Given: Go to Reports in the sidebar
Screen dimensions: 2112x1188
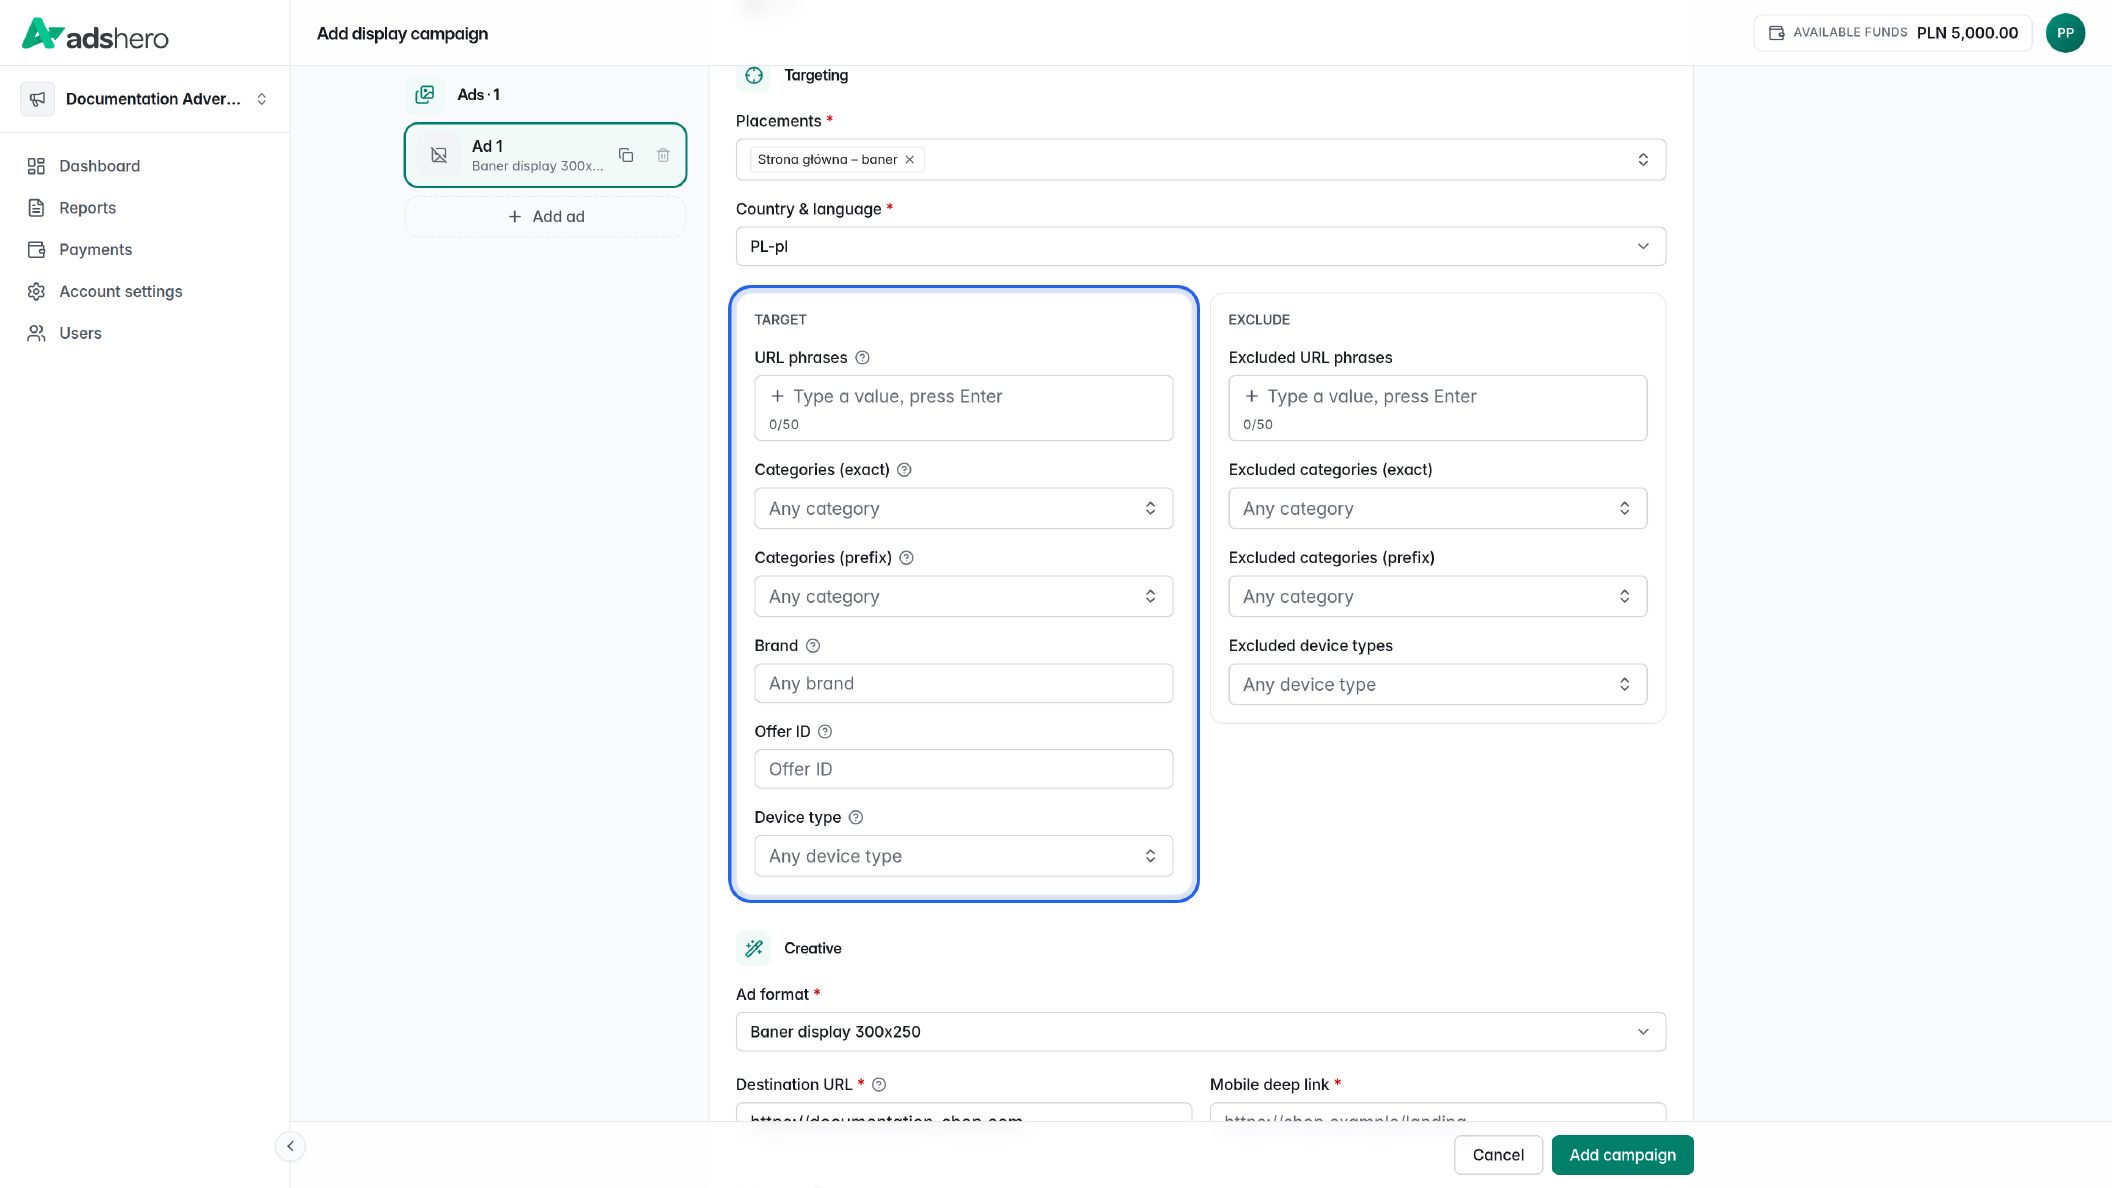Looking at the screenshot, I should [87, 208].
